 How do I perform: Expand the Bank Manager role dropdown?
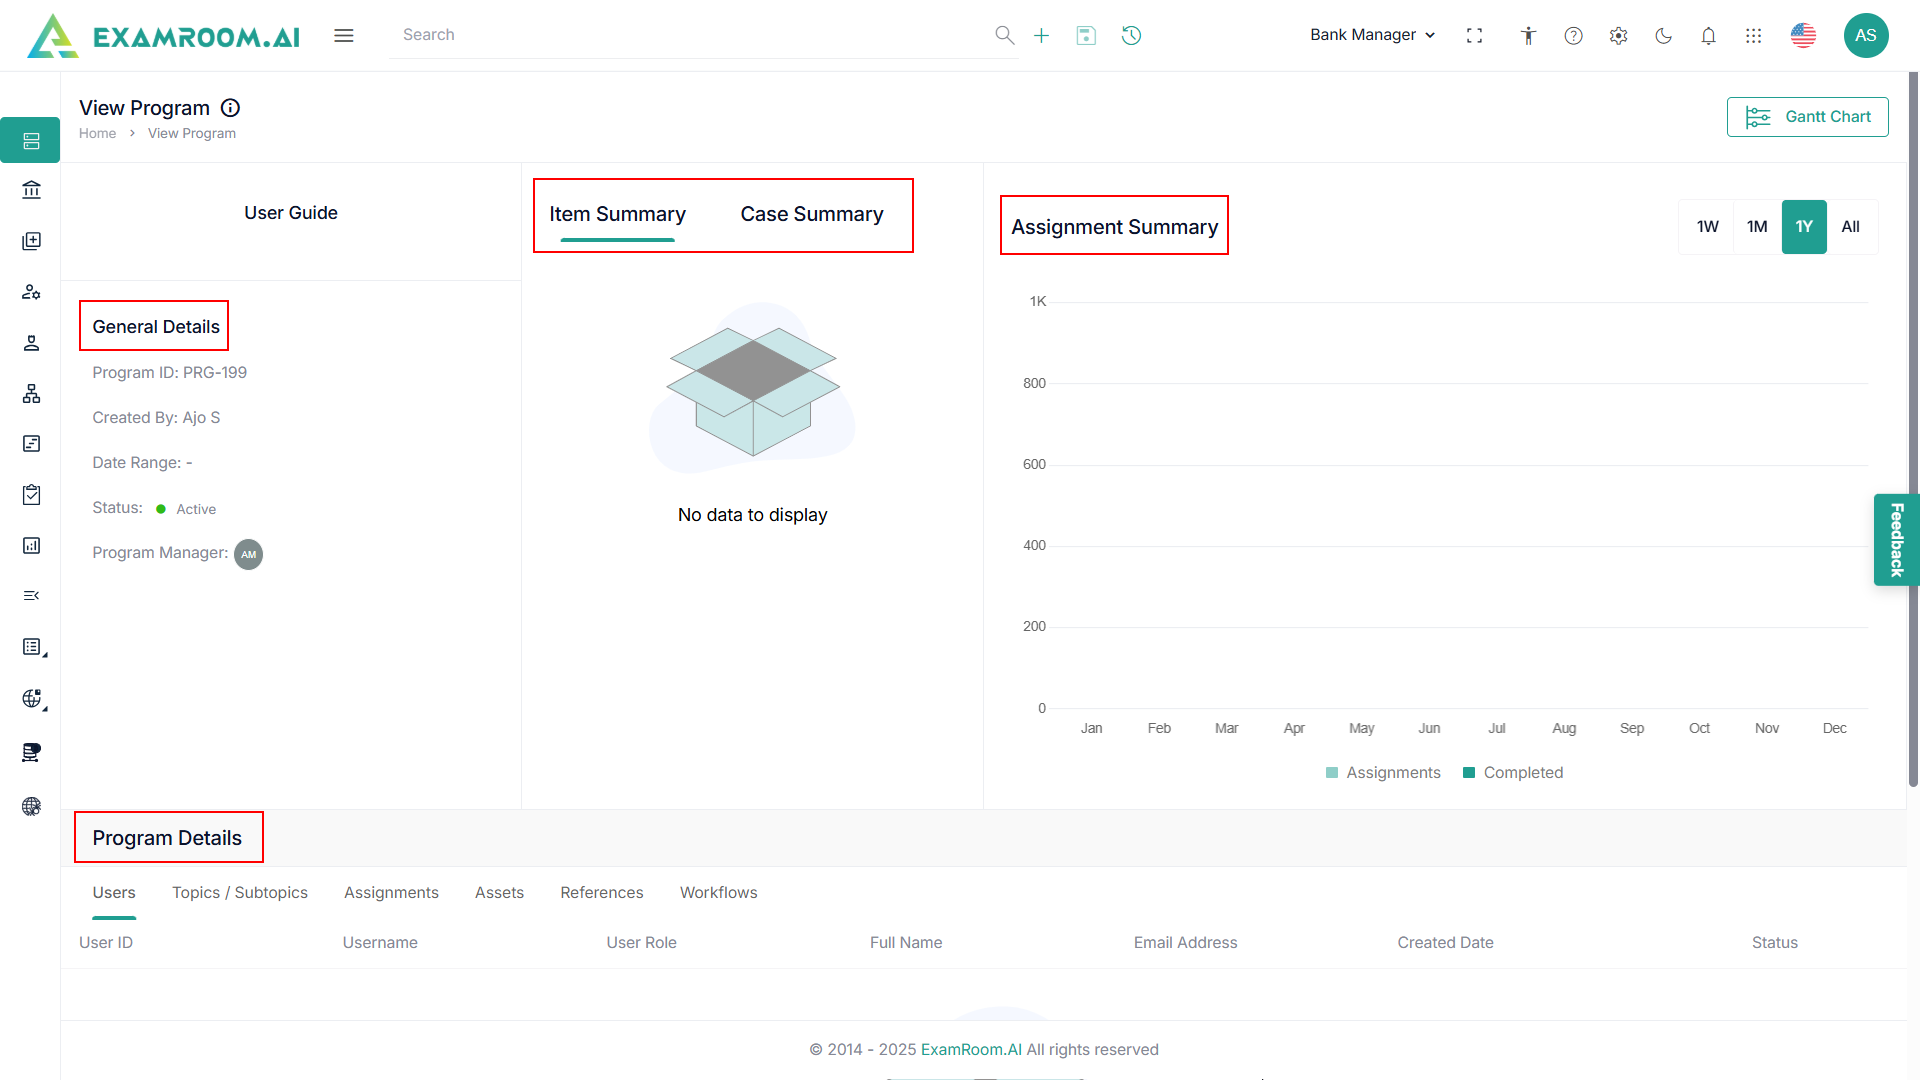click(1372, 35)
